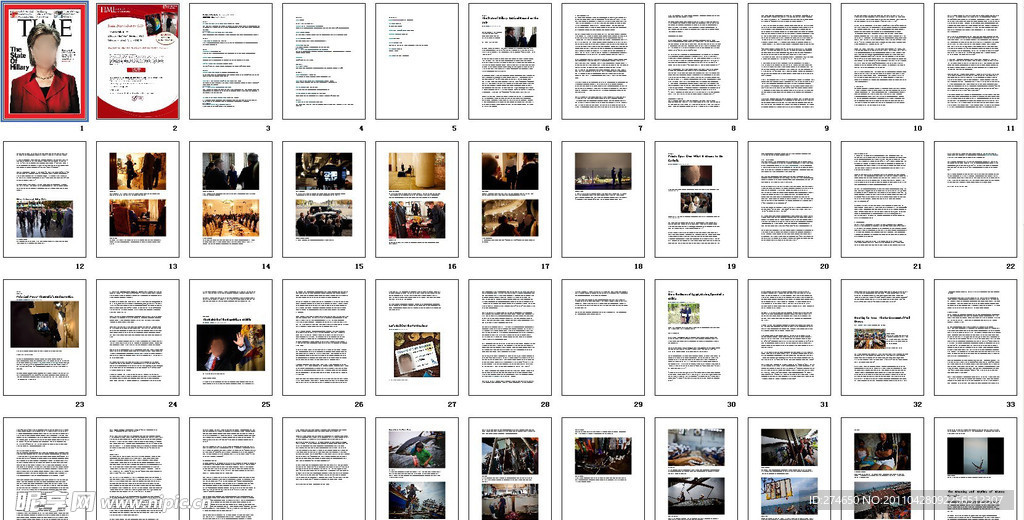Open the page 27 thumbnail
The height and width of the screenshot is (520, 1024).
(417, 338)
